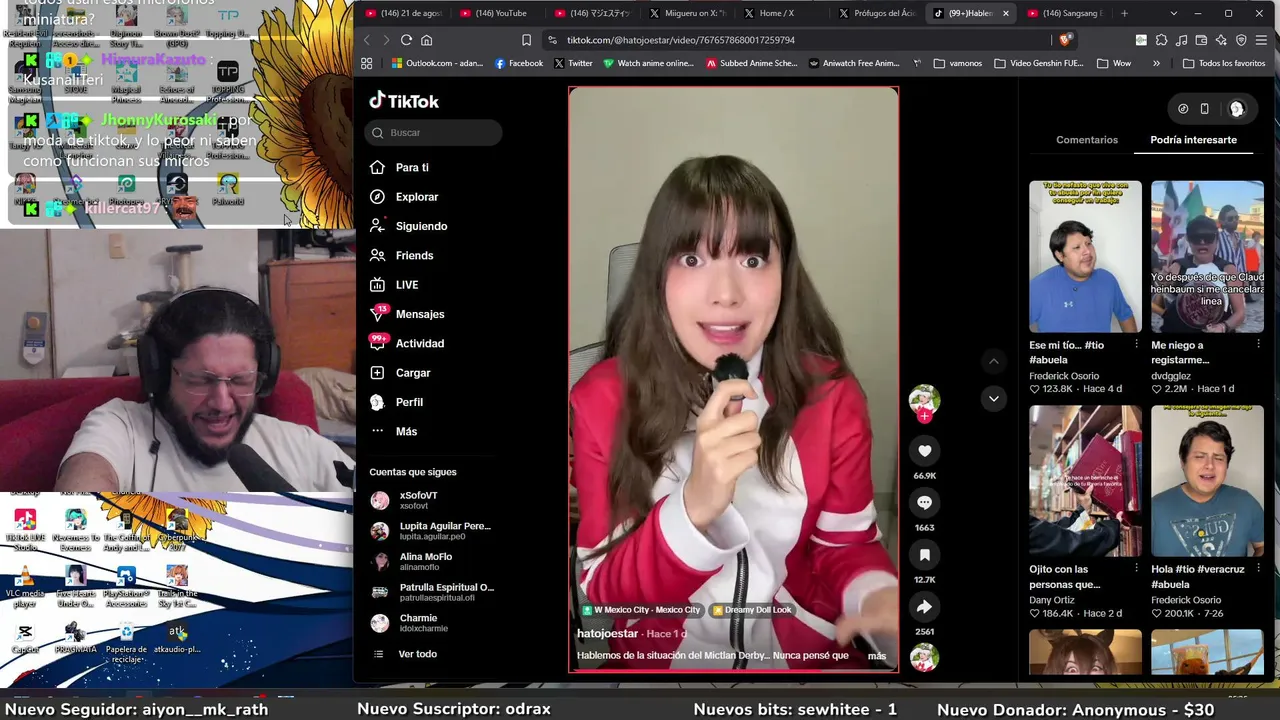The width and height of the screenshot is (1280, 720).
Task: Open the Cargar upload page
Action: tap(400, 373)
